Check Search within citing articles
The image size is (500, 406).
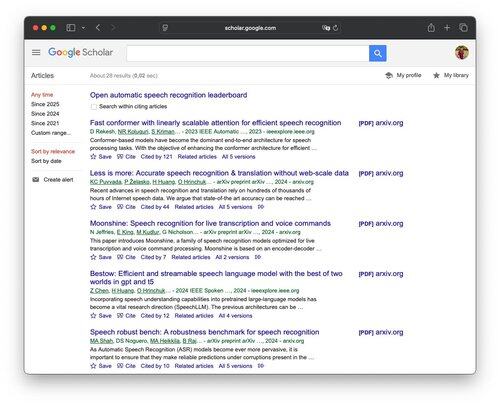point(94,107)
